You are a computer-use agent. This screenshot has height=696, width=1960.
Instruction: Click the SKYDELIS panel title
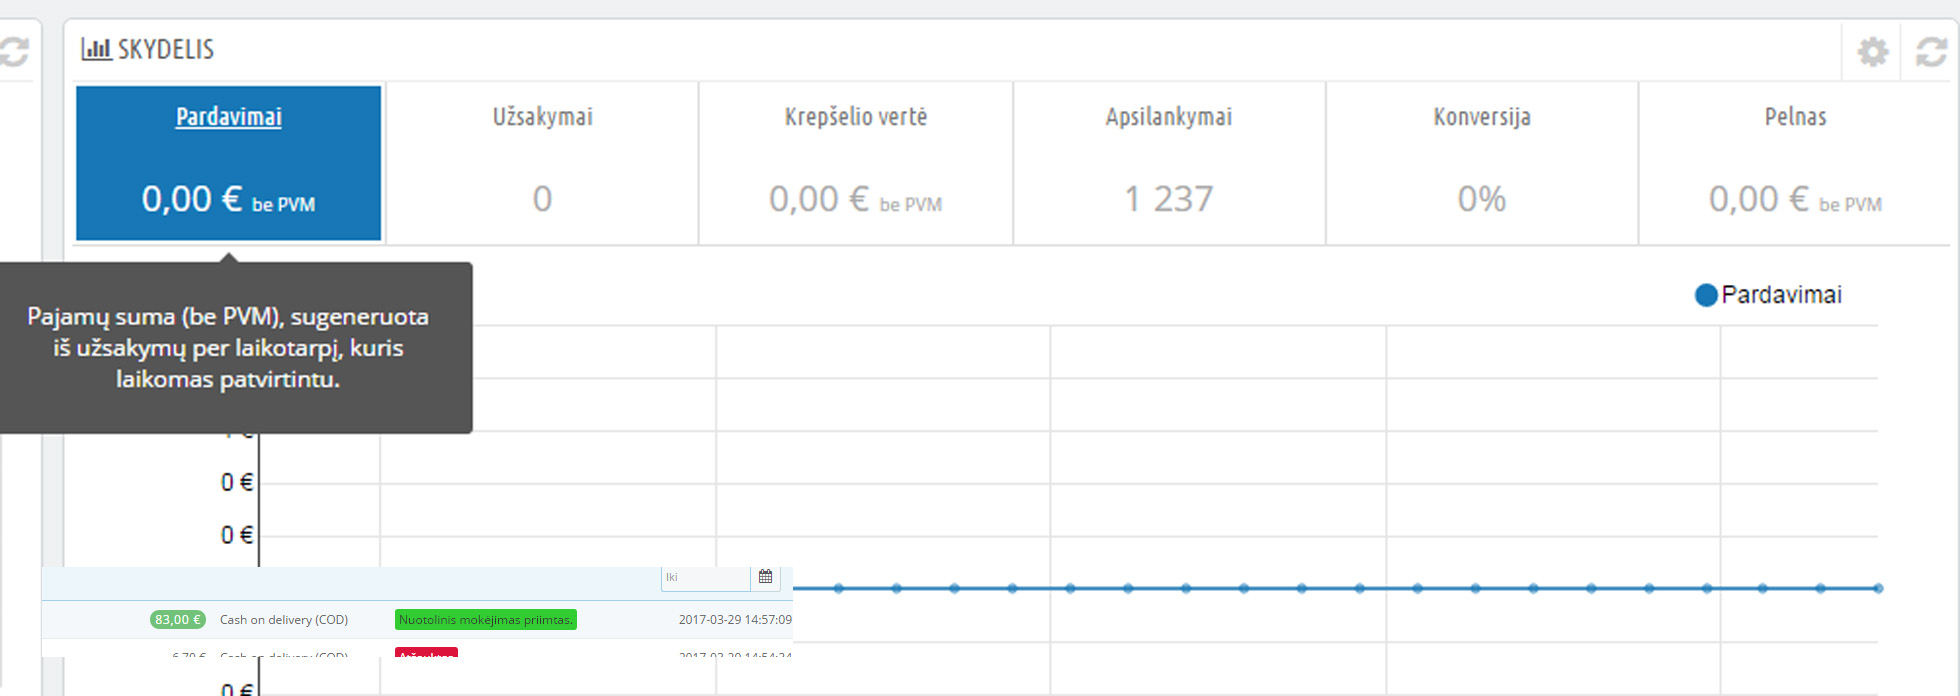pos(166,49)
